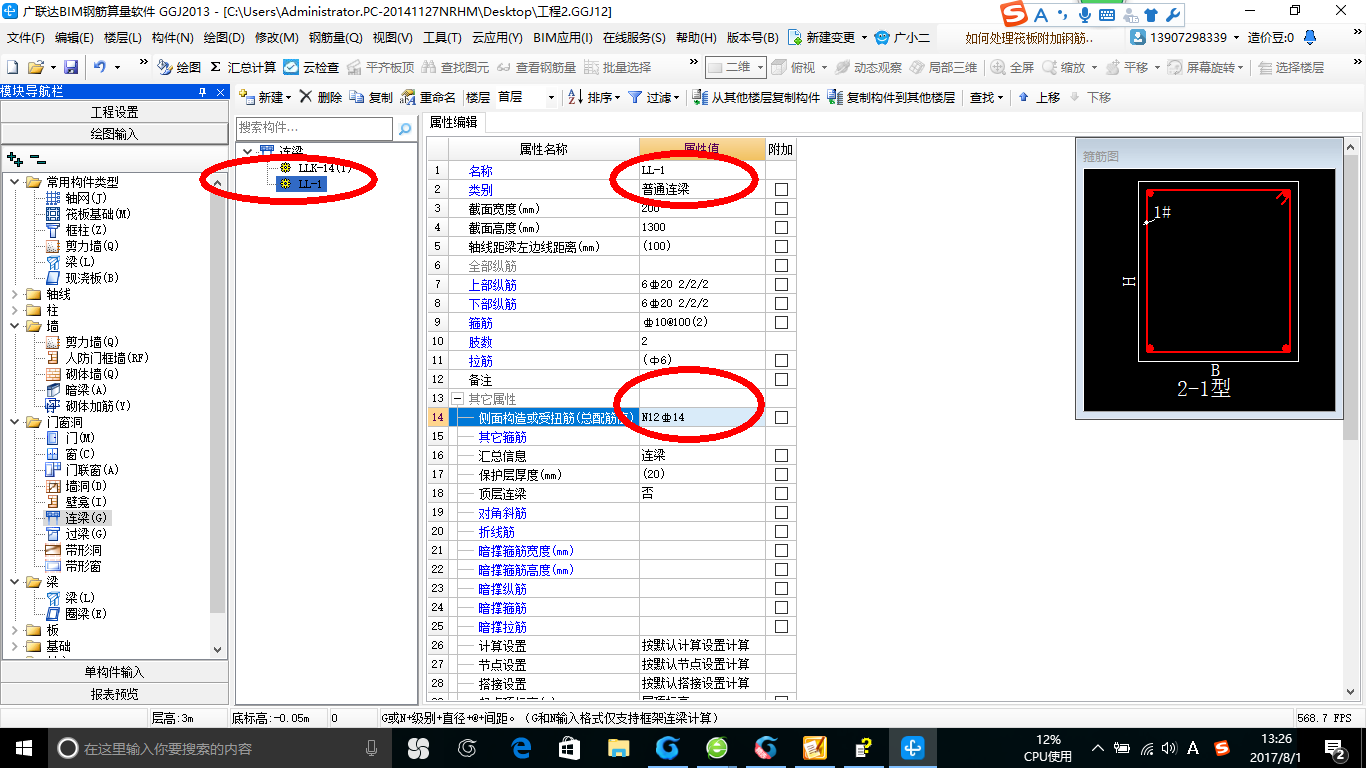Image resolution: width=1366 pixels, height=768 pixels.
Task: Select the 属性编辑 tab
Action: click(x=453, y=122)
